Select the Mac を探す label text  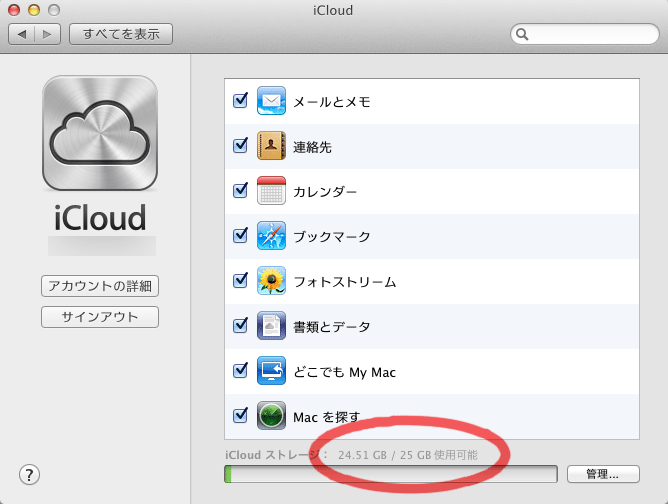[x=327, y=417]
